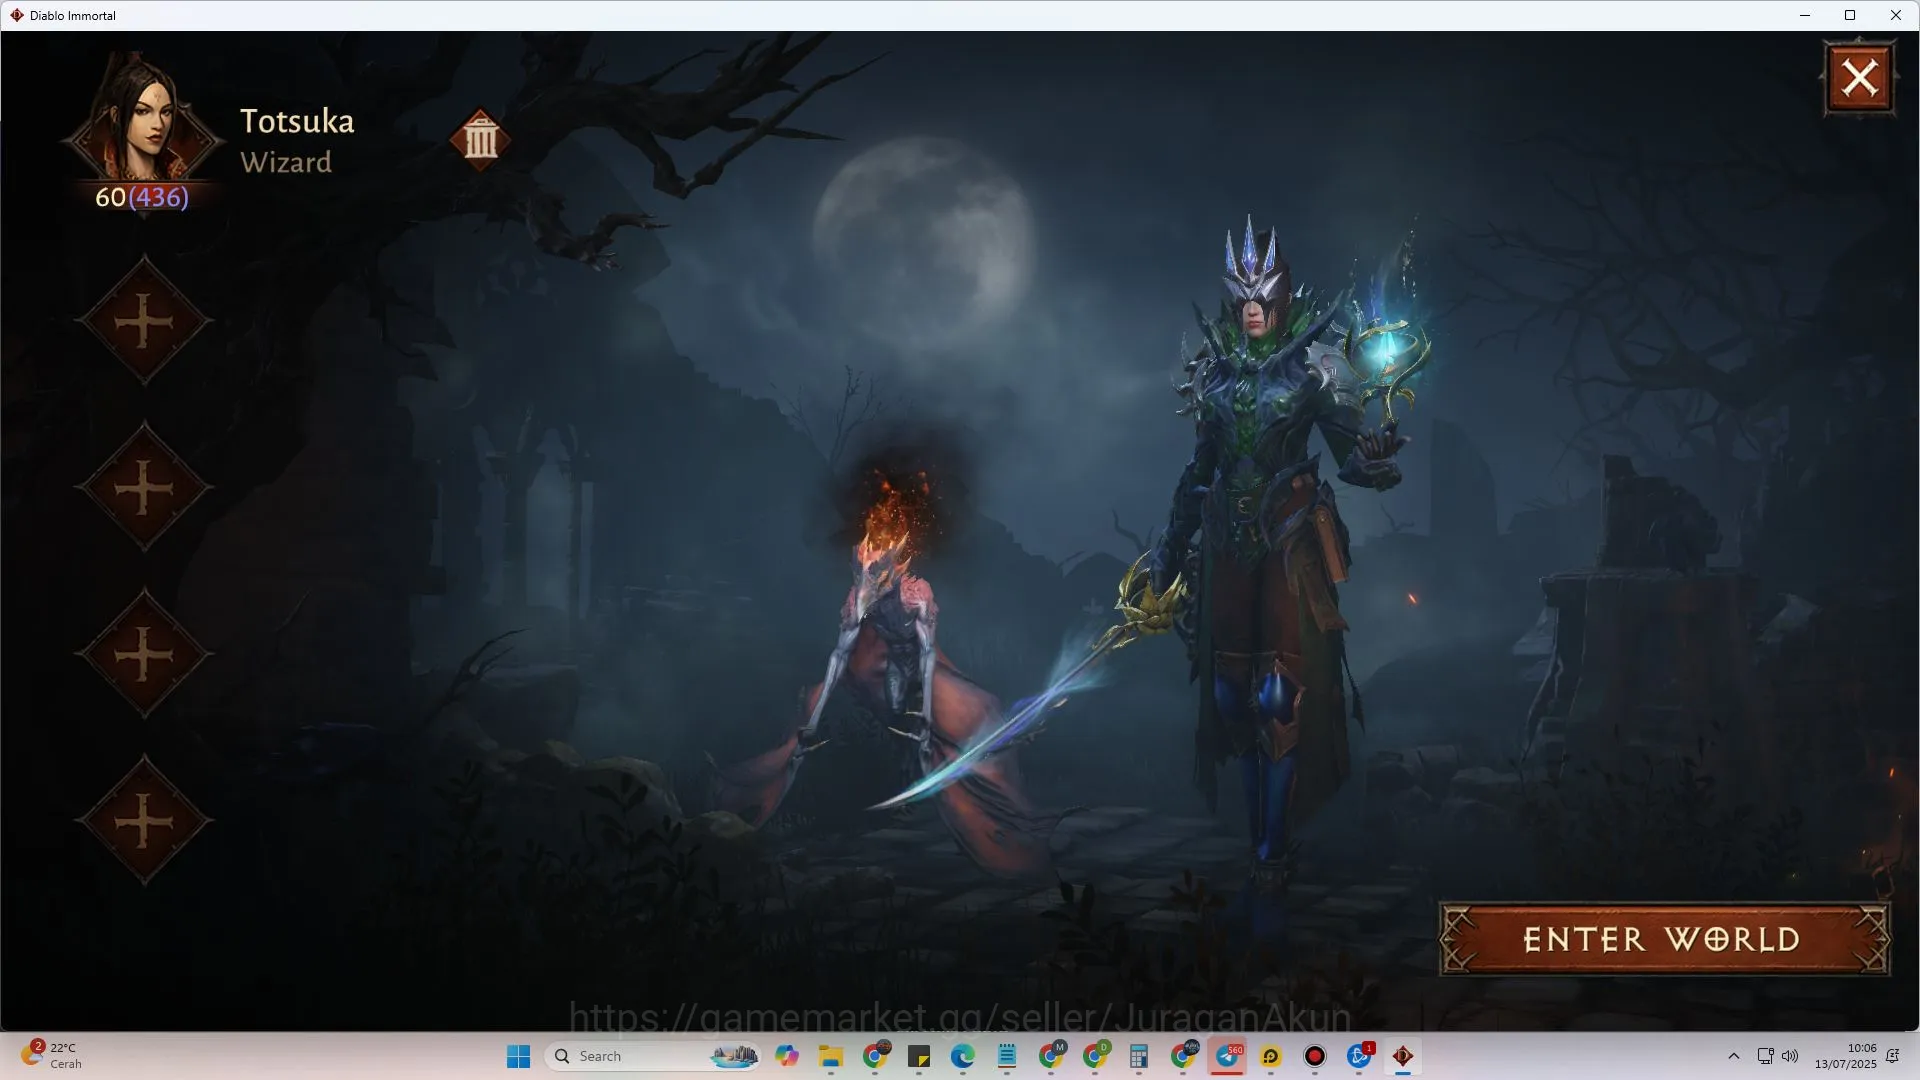Open the volume control in system tray

pos(1790,1056)
